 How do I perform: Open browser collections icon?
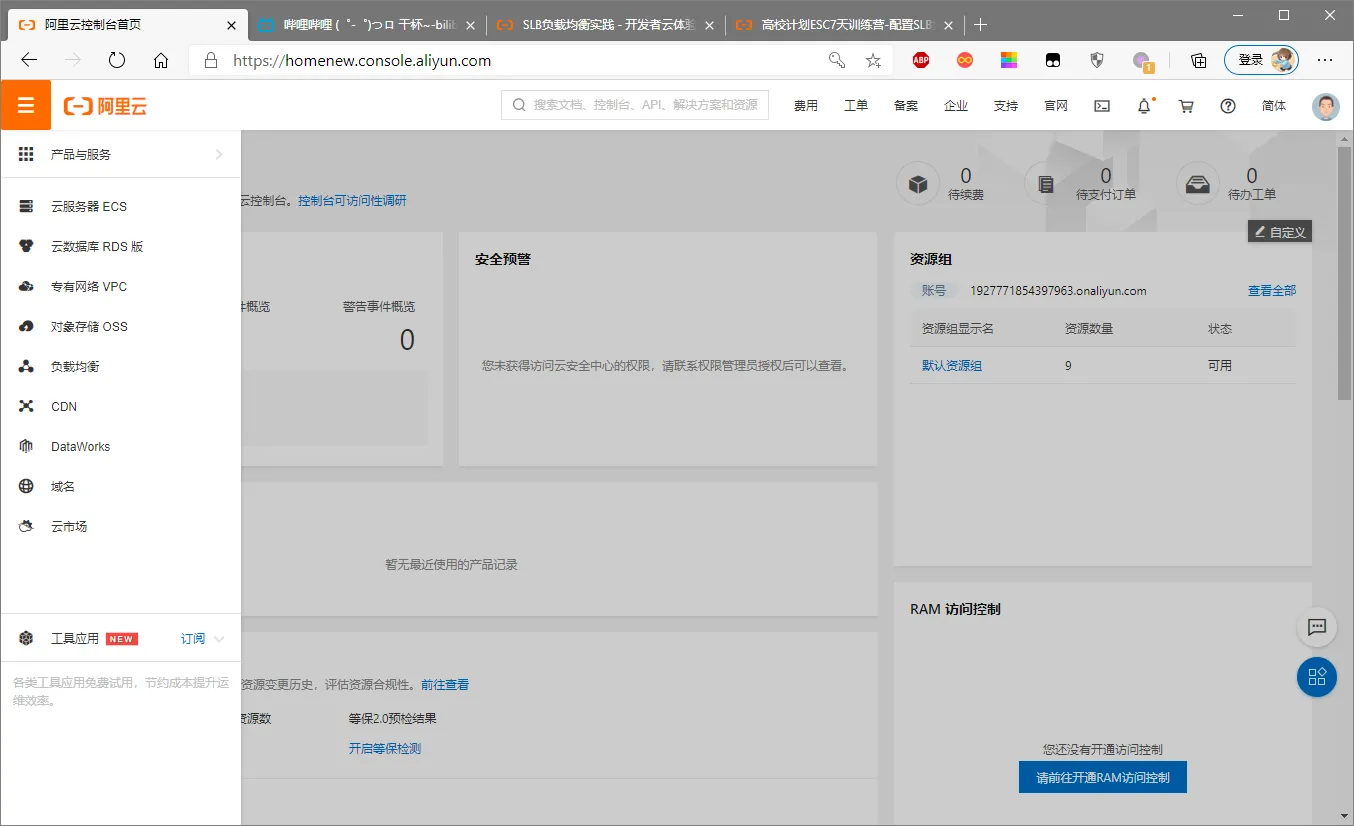click(1199, 60)
